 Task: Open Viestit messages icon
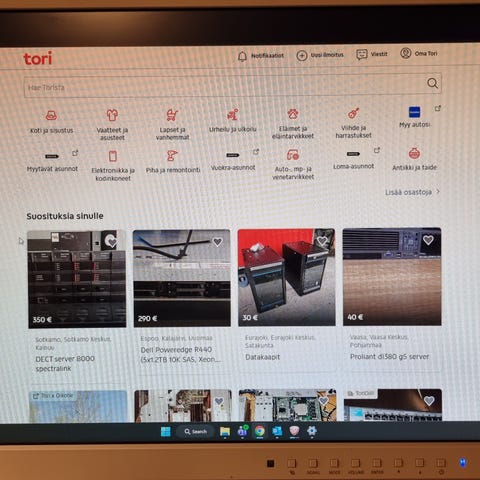[362, 54]
